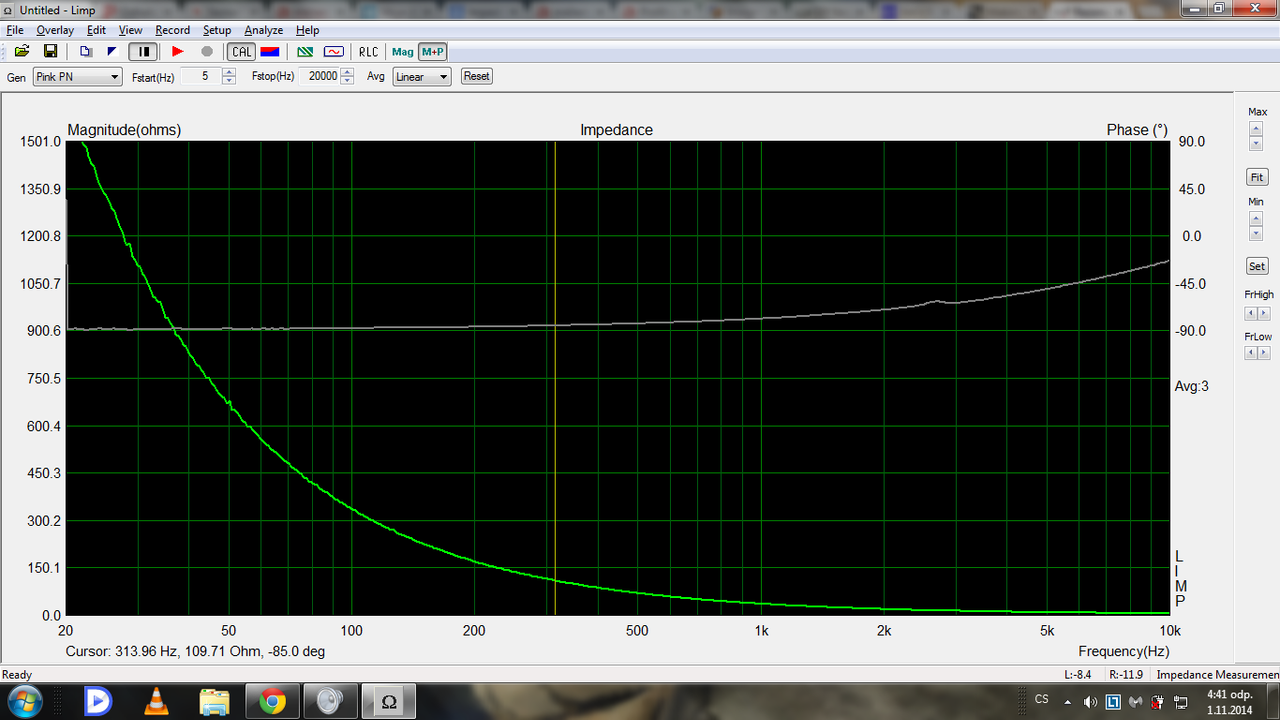Click the gray stop circle icon
This screenshot has width=1280, height=720.
pos(207,51)
